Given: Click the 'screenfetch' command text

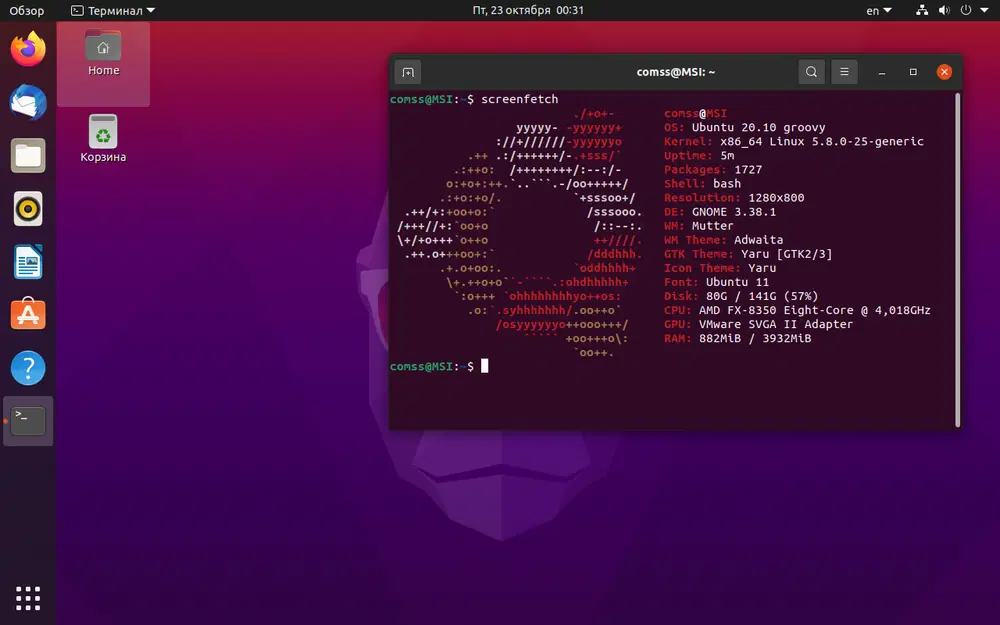Looking at the screenshot, I should (520, 99).
